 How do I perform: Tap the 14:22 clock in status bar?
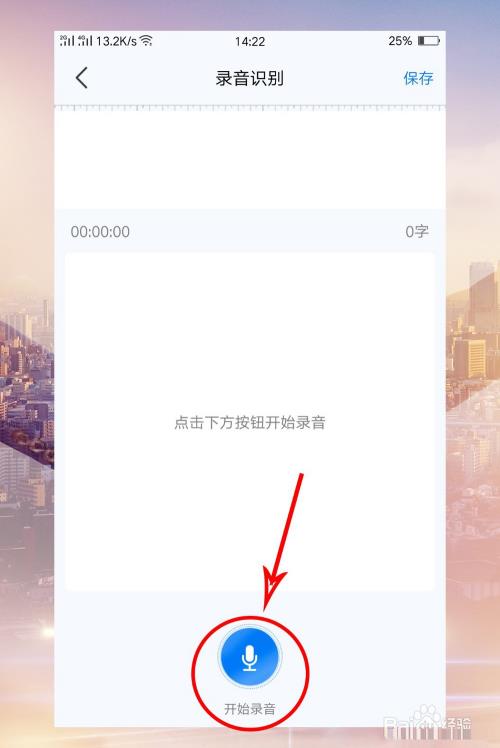250,42
